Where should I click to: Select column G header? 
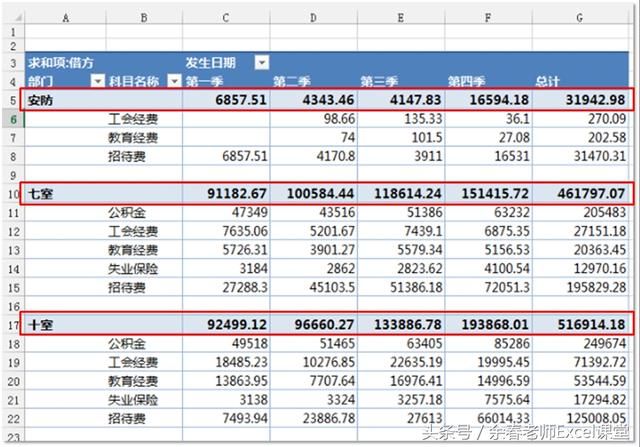580,18
